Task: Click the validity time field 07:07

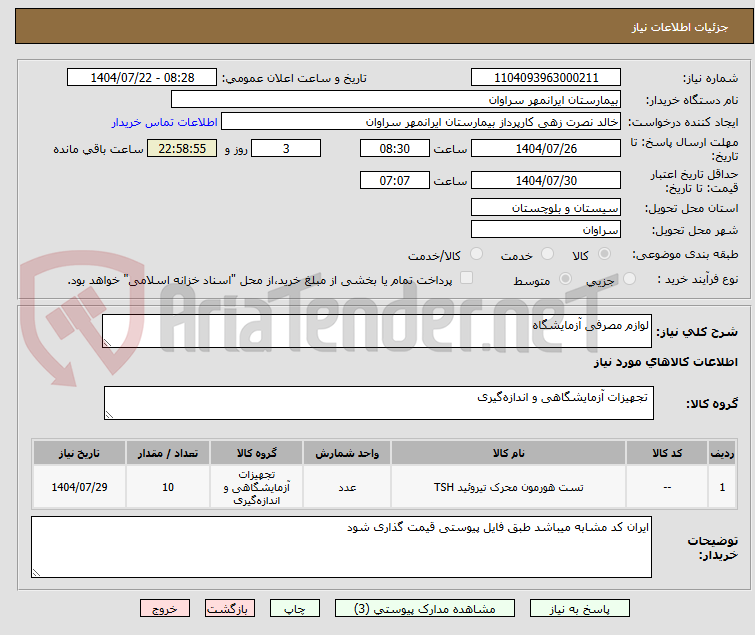Action: (x=394, y=180)
